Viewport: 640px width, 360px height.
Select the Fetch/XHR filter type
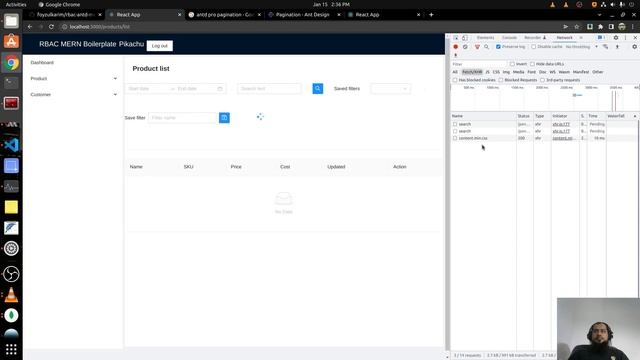472,72
